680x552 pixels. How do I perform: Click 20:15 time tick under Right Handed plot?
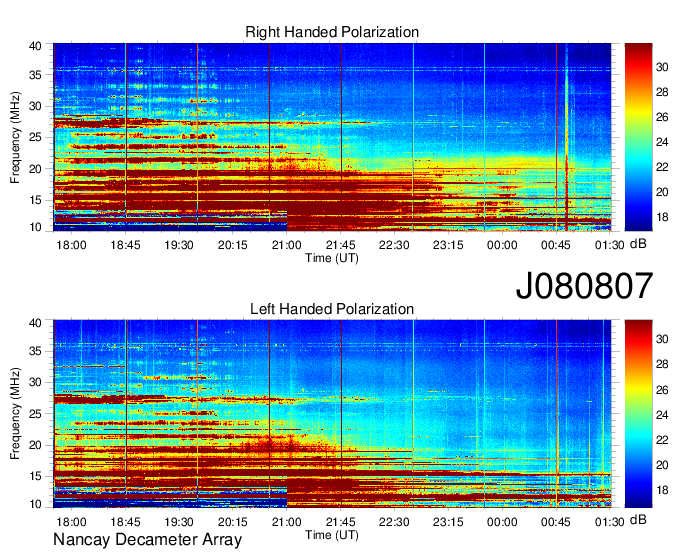pyautogui.click(x=233, y=245)
